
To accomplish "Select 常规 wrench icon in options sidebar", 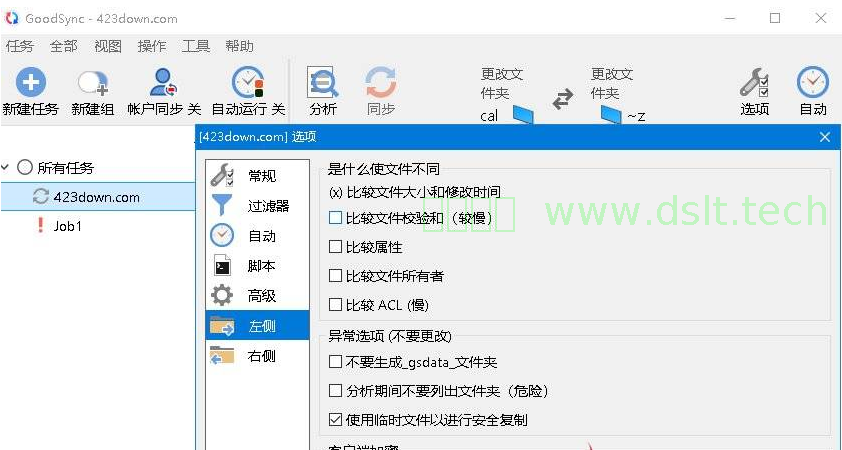I will 222,175.
